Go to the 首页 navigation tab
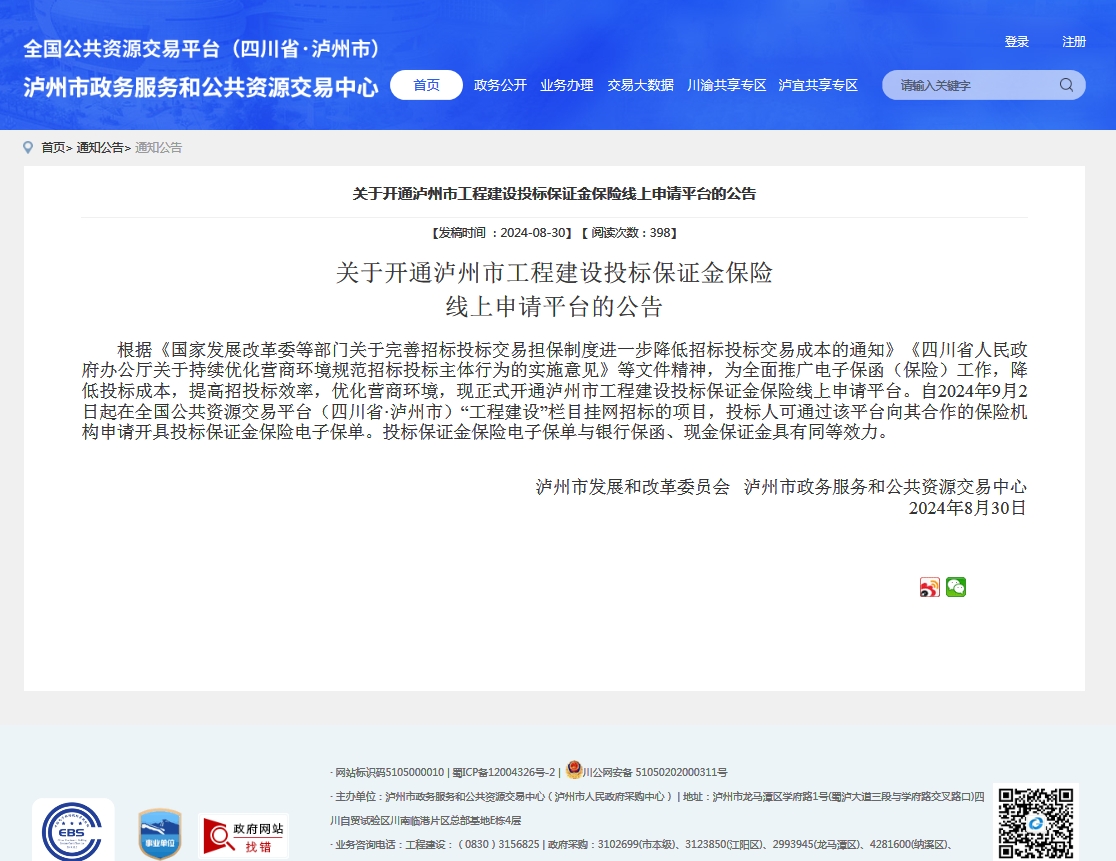 [x=426, y=85]
